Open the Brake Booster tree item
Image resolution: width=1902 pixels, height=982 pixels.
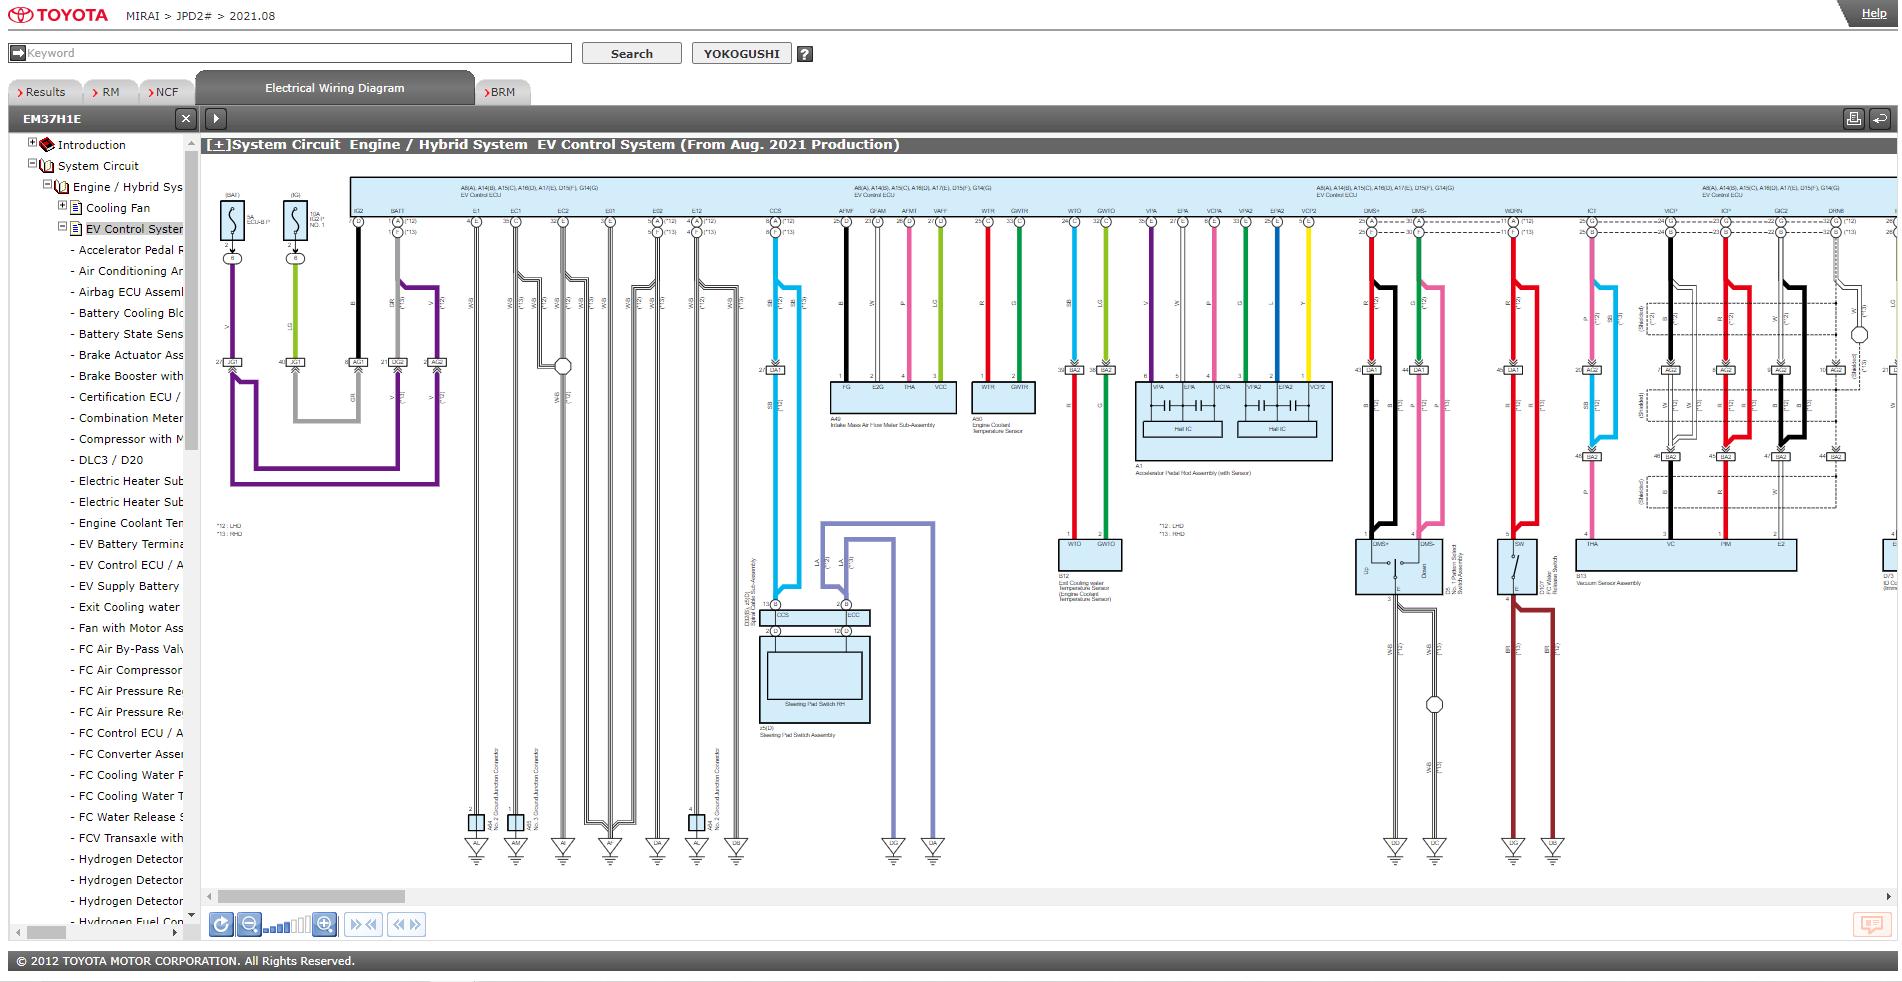(131, 376)
